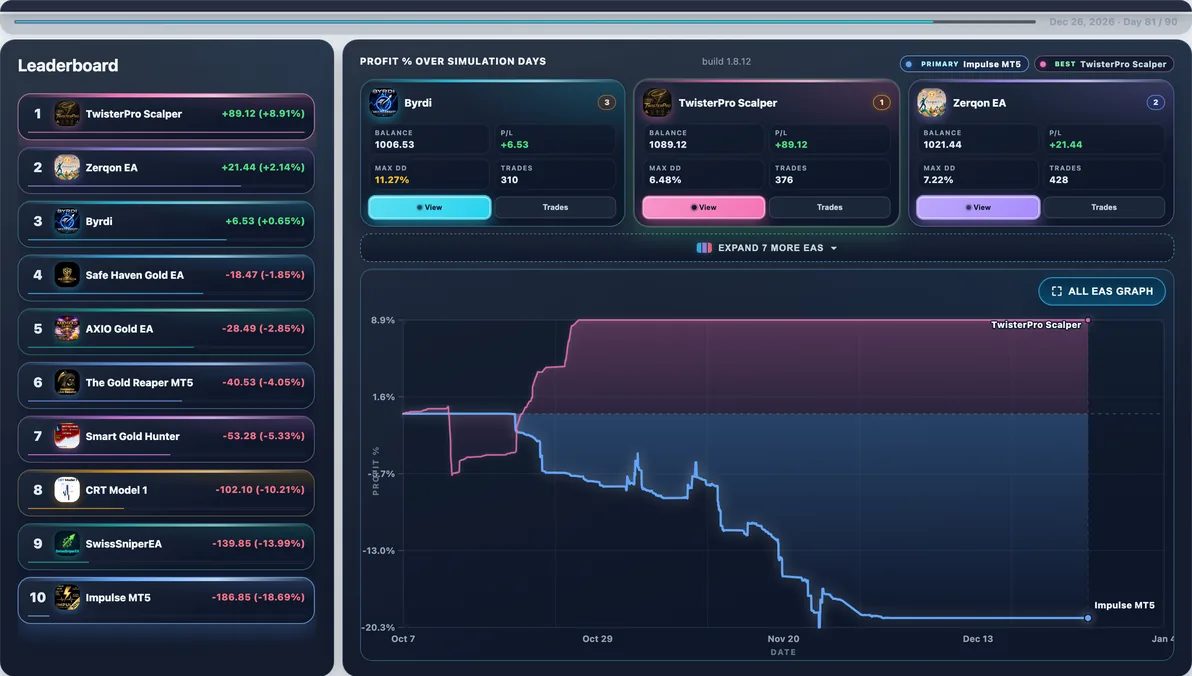Viewport: 1192px width, 676px height.
Task: Click the Leaderboard heading
Action: click(68, 65)
